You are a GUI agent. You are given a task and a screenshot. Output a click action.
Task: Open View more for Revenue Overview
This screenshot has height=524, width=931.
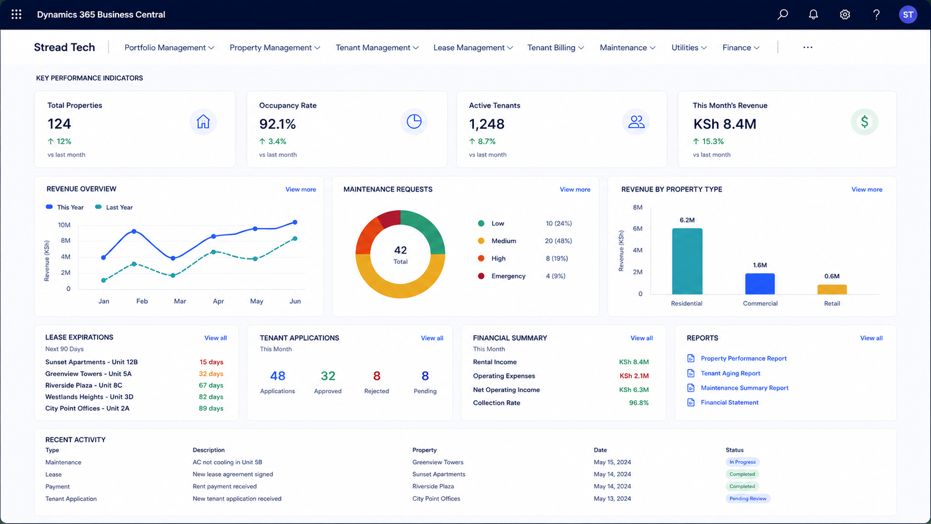tap(300, 189)
